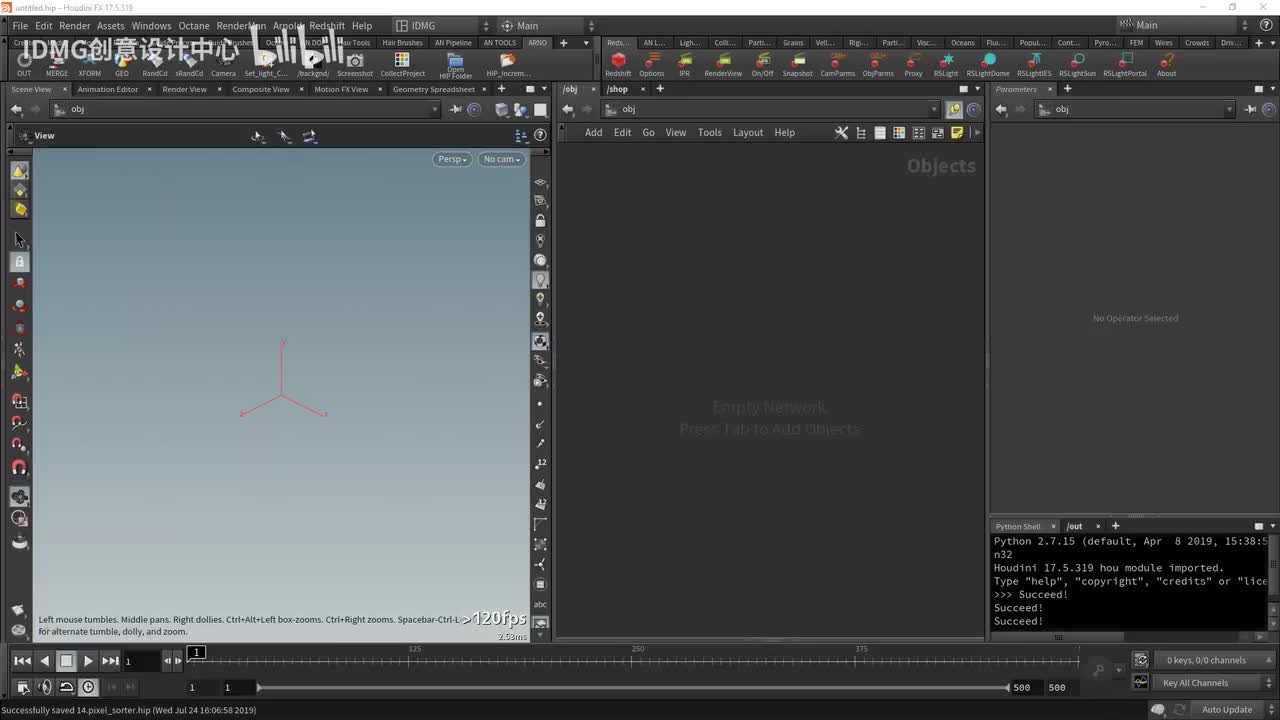Click the Redshift shelf tool icon
The height and width of the screenshot is (720, 1280).
click(x=618, y=61)
